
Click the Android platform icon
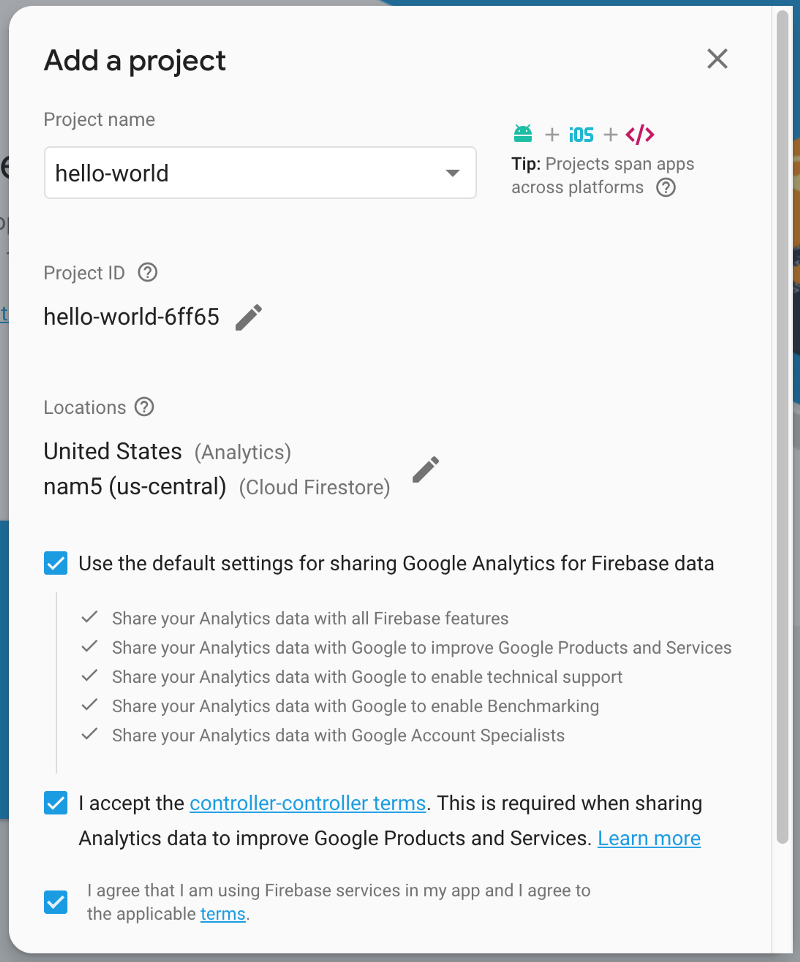click(523, 134)
